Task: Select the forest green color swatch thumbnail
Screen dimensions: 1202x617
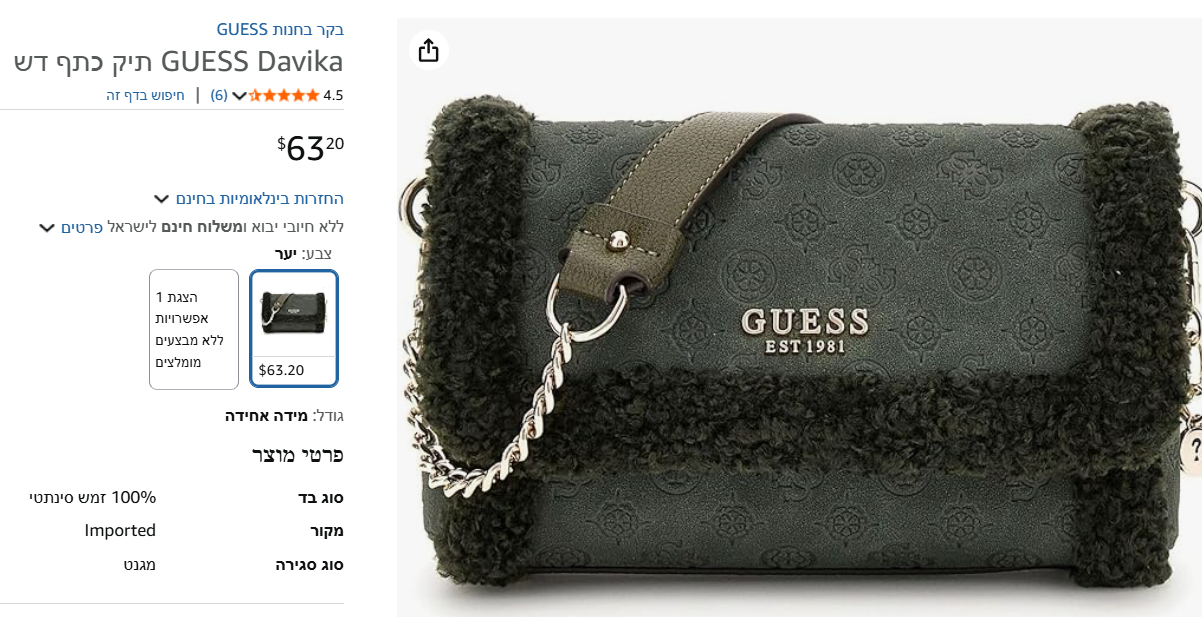Action: coord(294,328)
